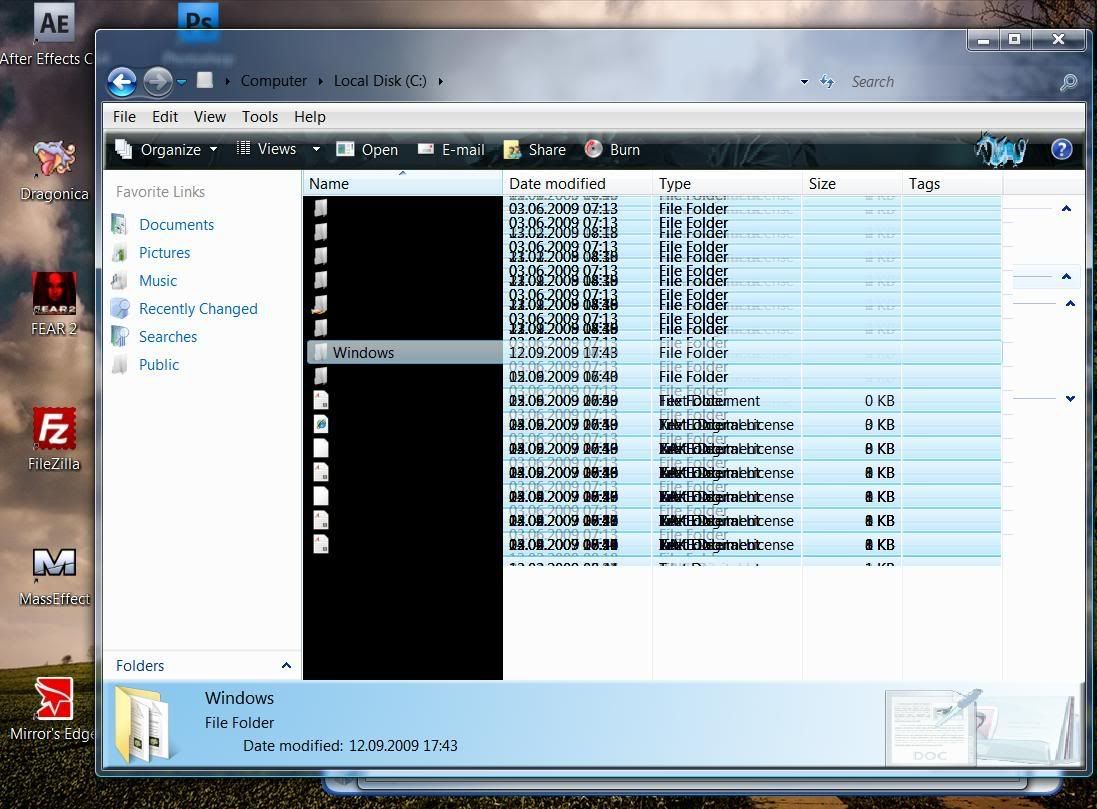
Task: Click the Views toolbar button
Action: tap(267, 149)
